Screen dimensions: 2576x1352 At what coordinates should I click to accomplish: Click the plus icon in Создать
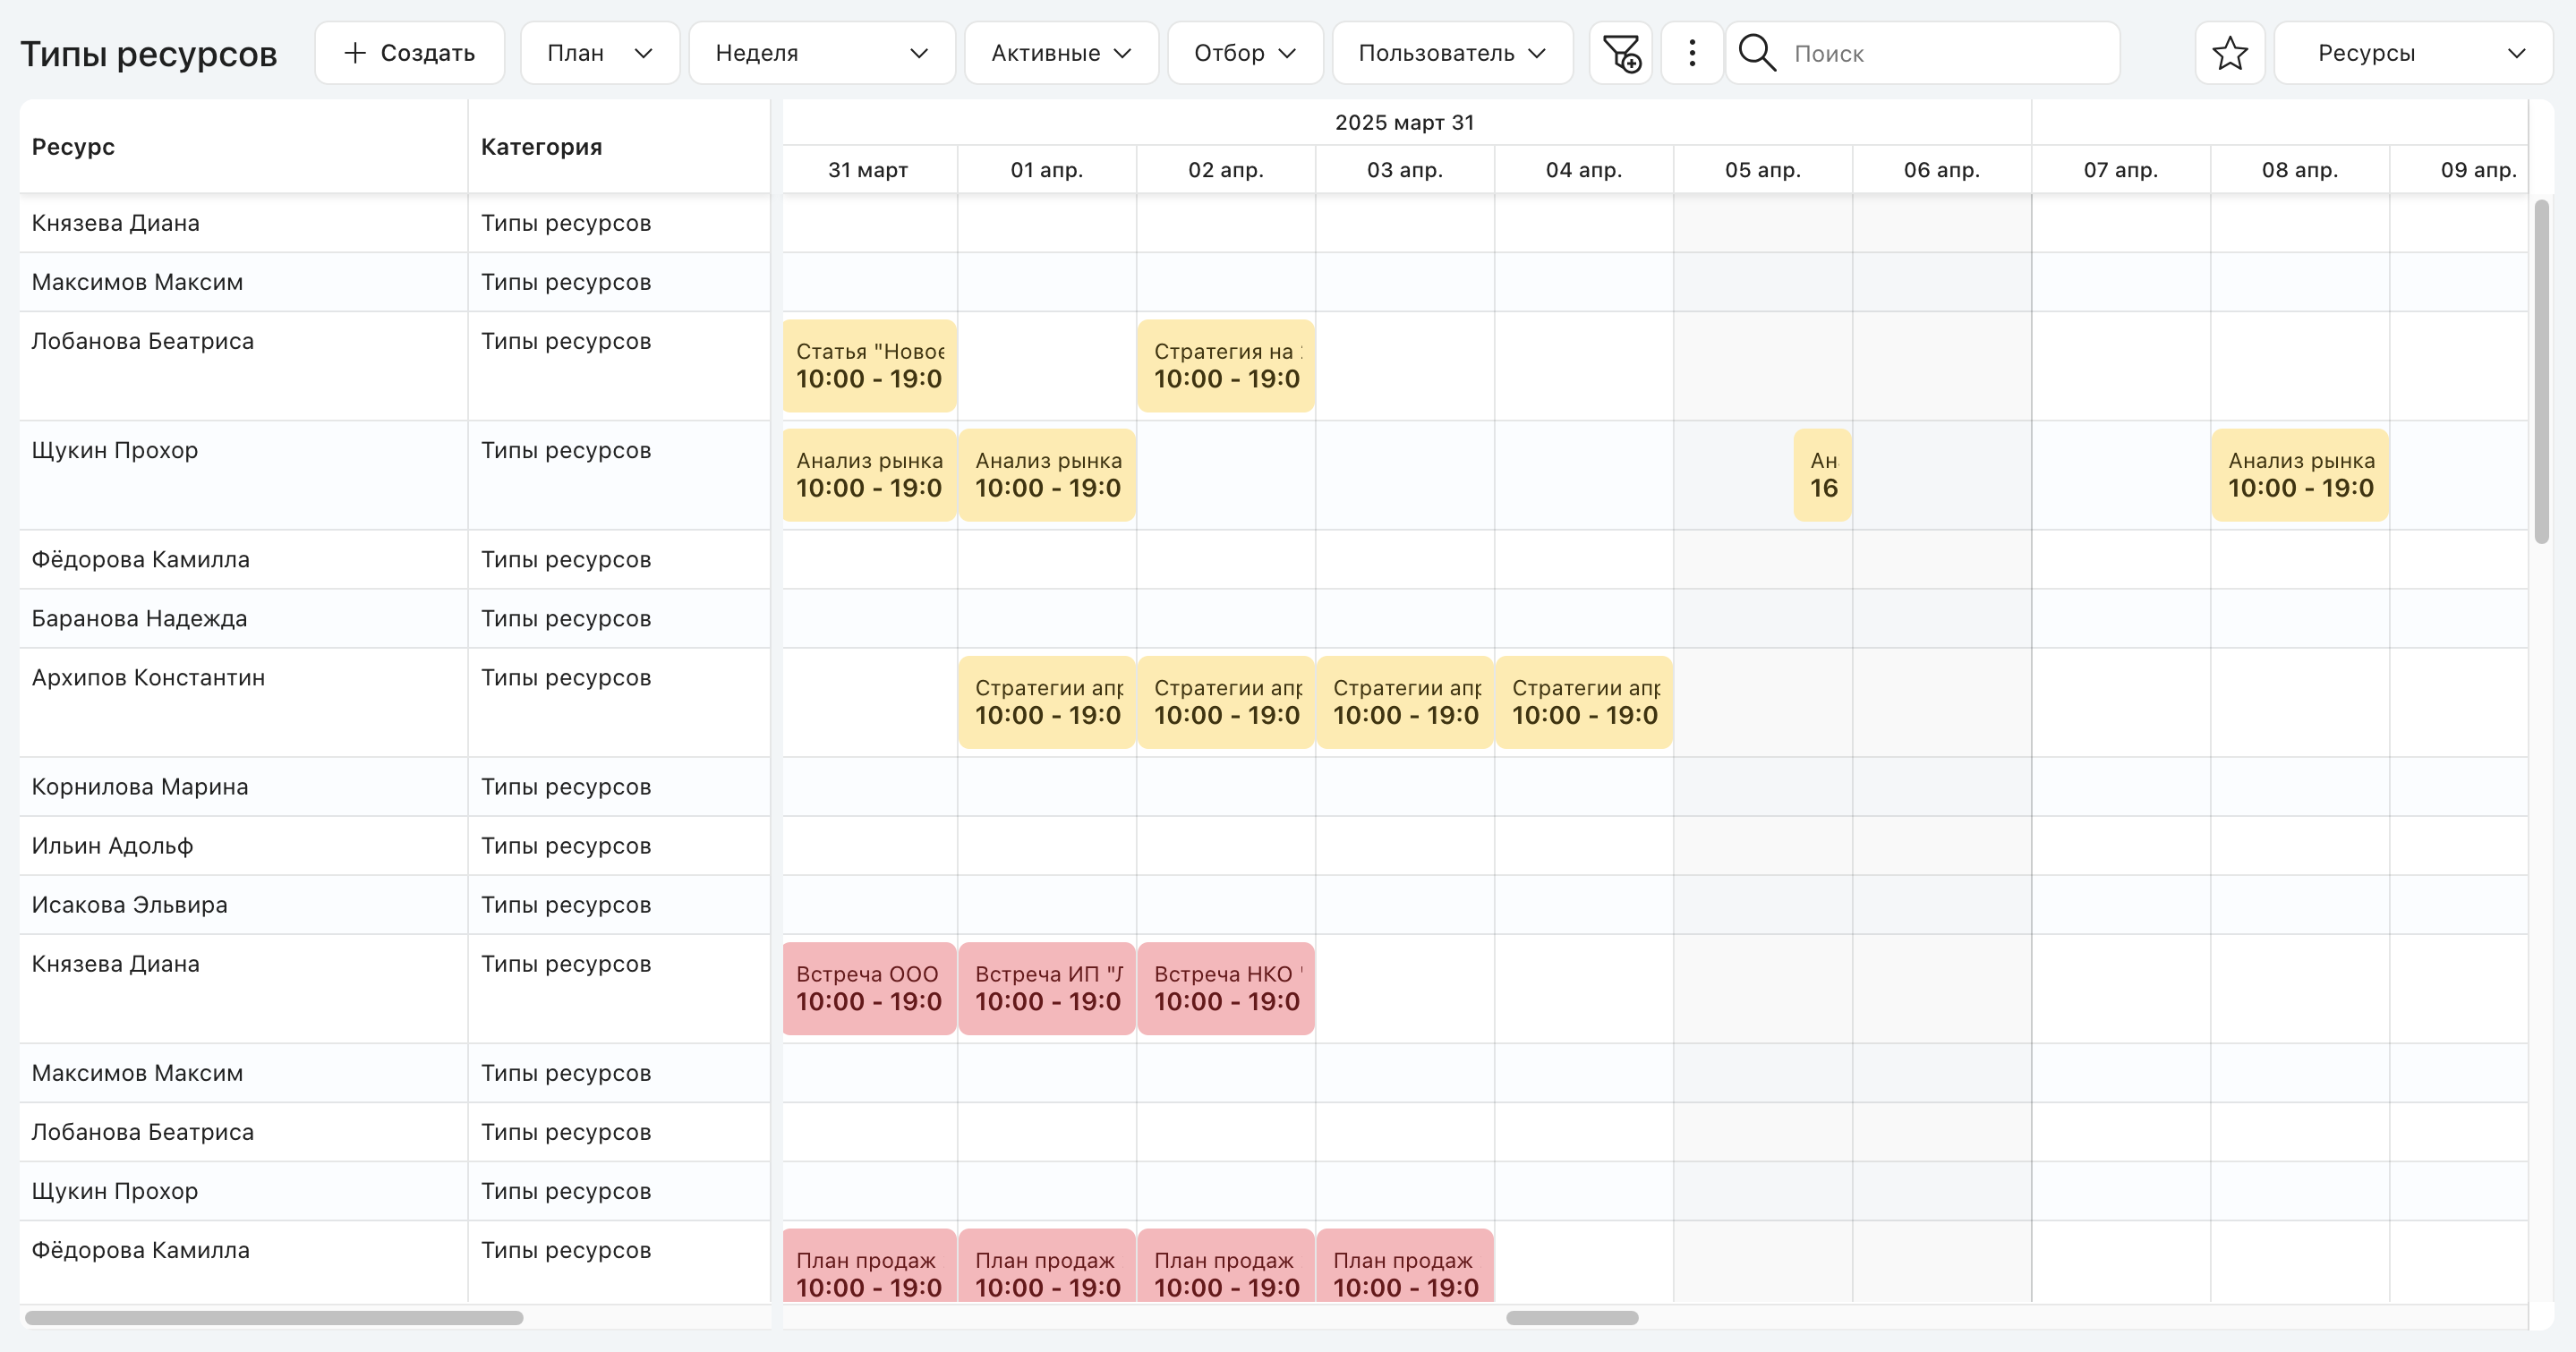click(x=355, y=53)
